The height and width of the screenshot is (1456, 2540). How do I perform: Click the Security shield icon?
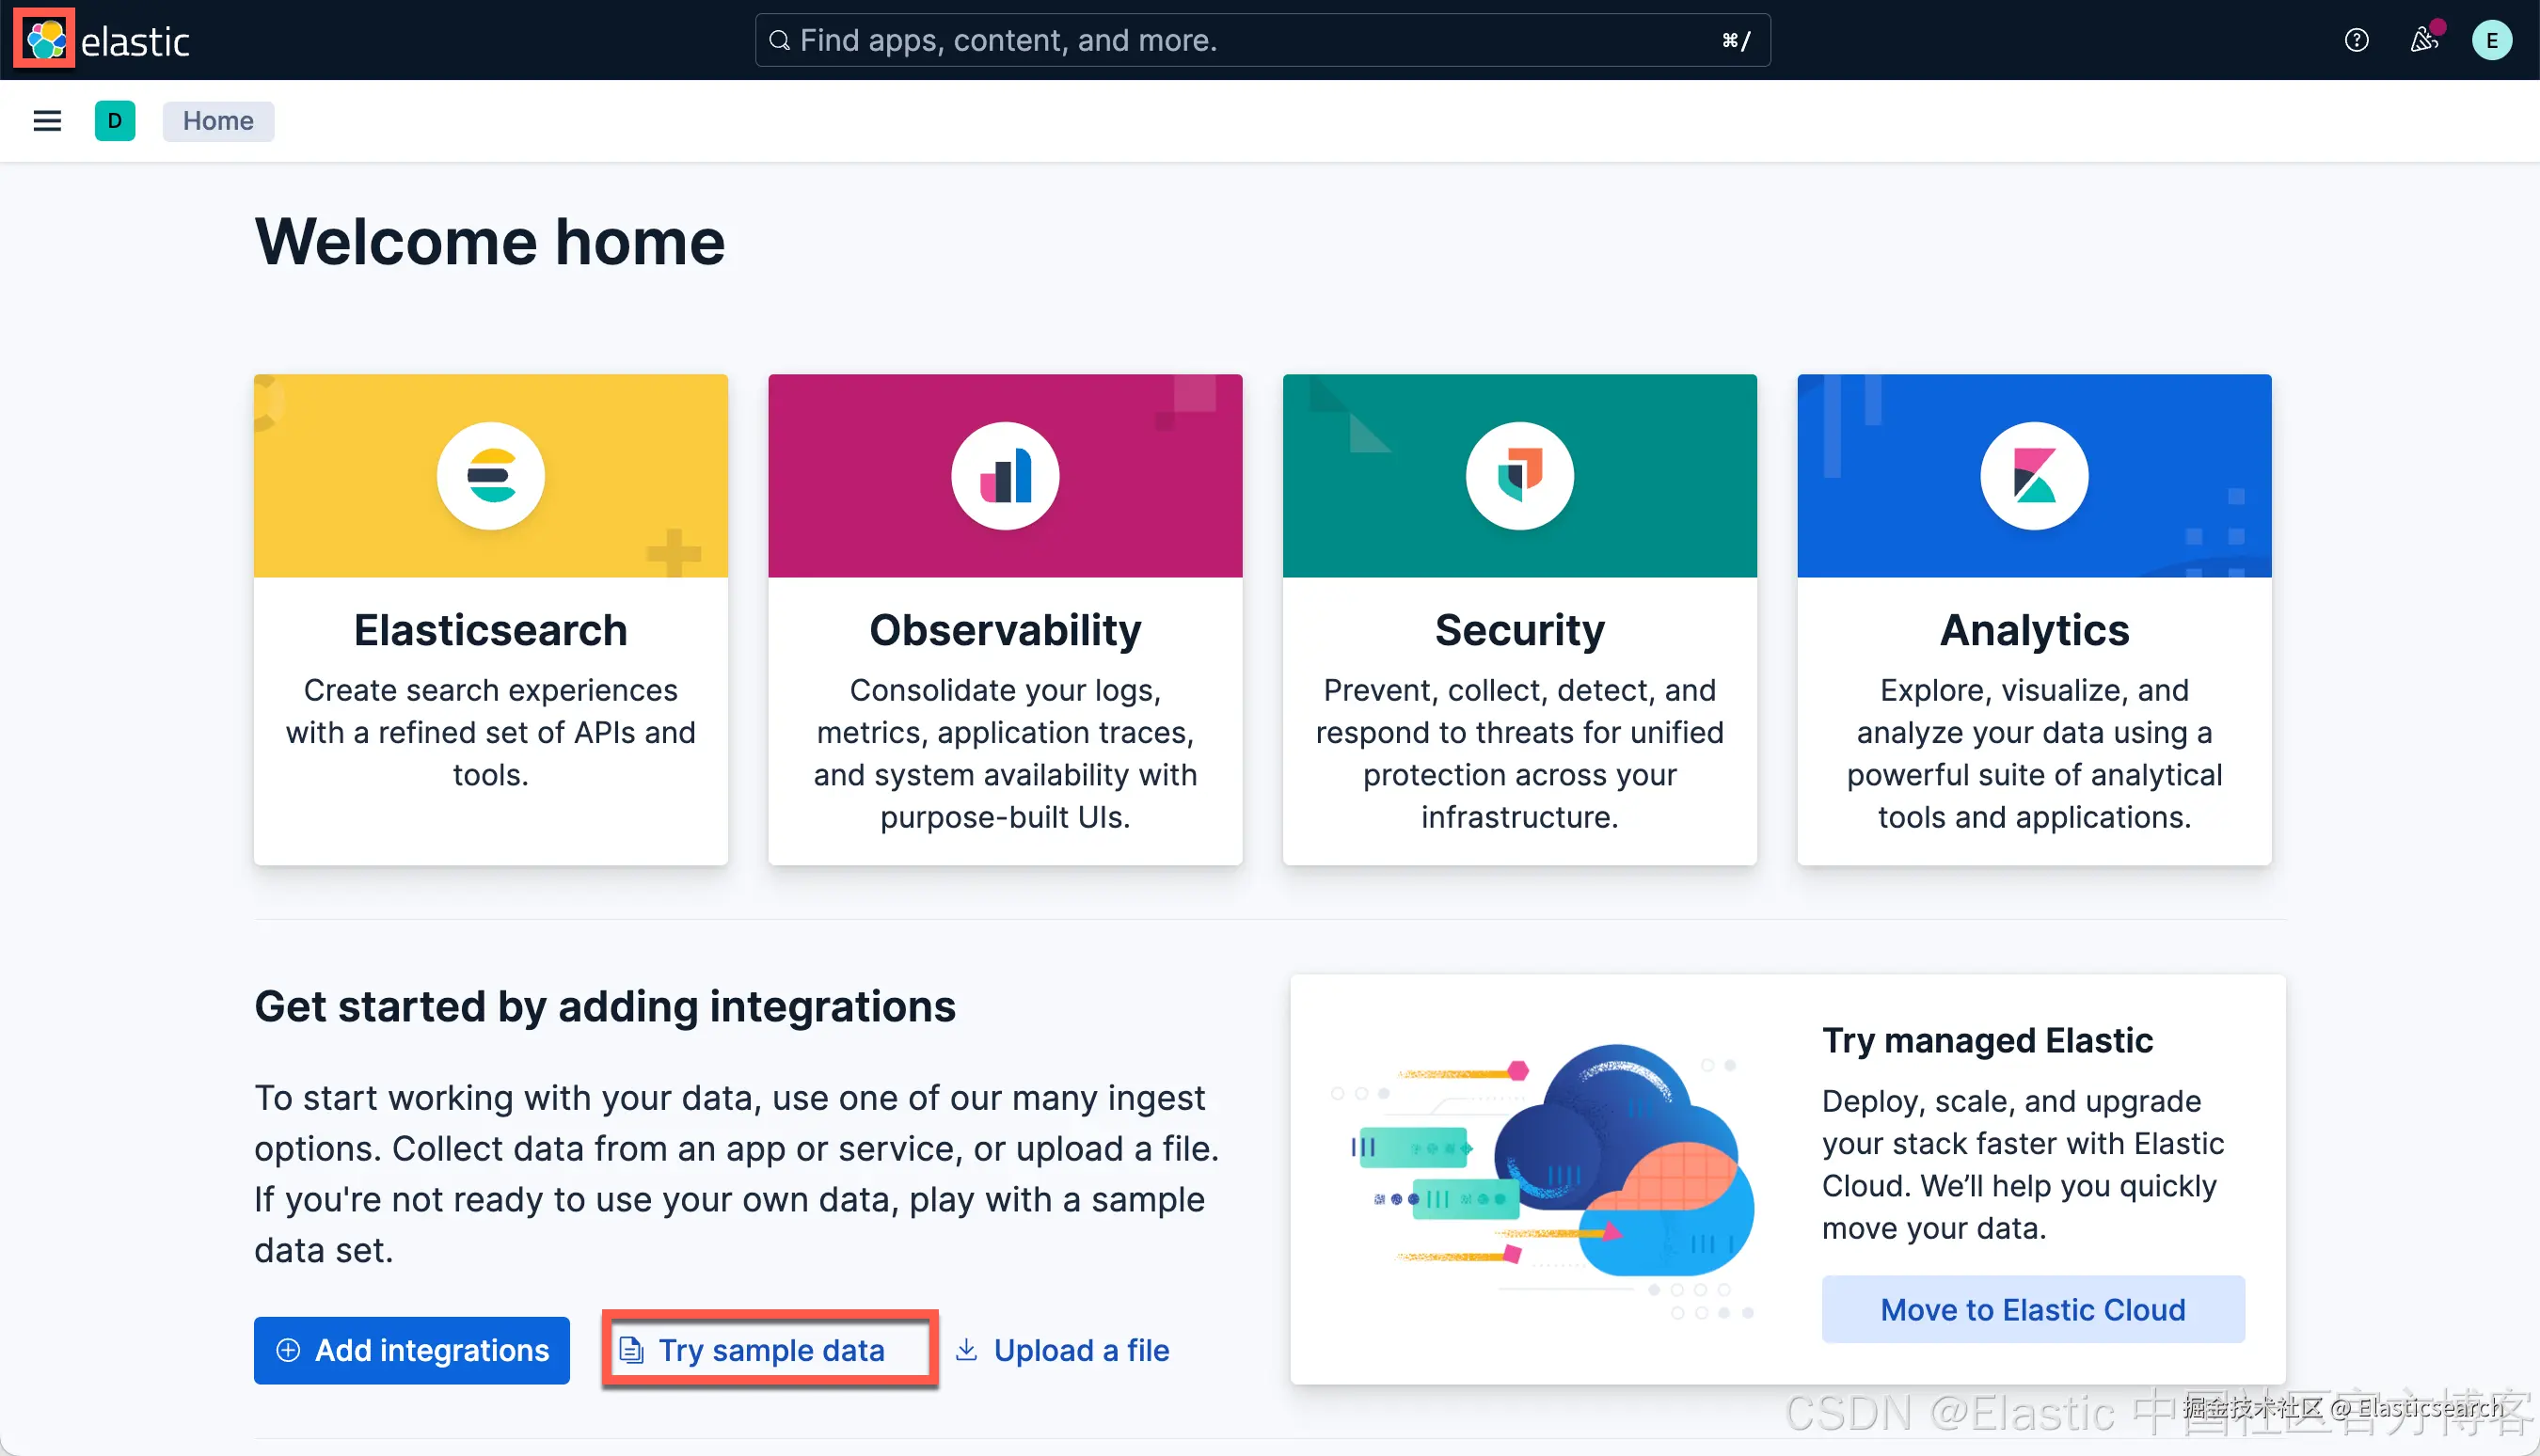[1519, 476]
